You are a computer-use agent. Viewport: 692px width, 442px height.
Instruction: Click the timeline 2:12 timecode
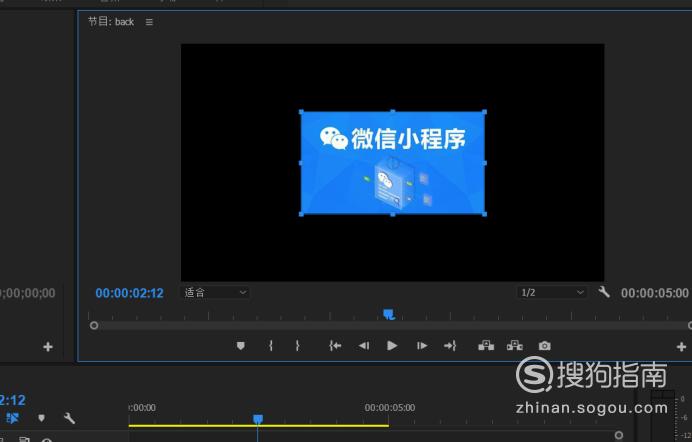click(12, 400)
